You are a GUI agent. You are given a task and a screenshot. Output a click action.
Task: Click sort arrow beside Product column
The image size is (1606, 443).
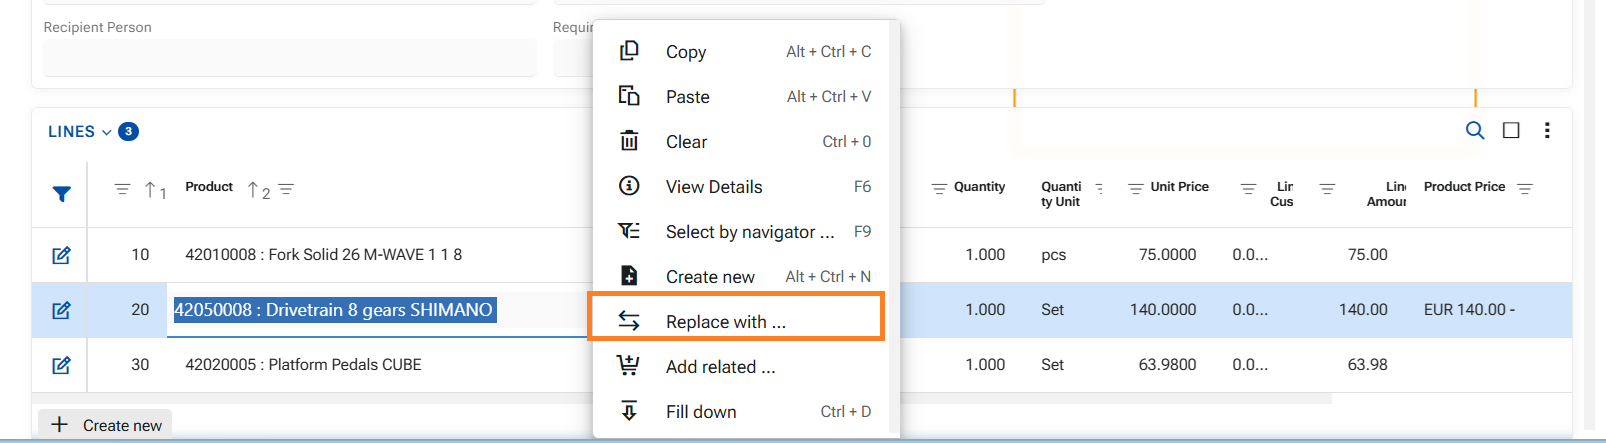click(x=254, y=189)
